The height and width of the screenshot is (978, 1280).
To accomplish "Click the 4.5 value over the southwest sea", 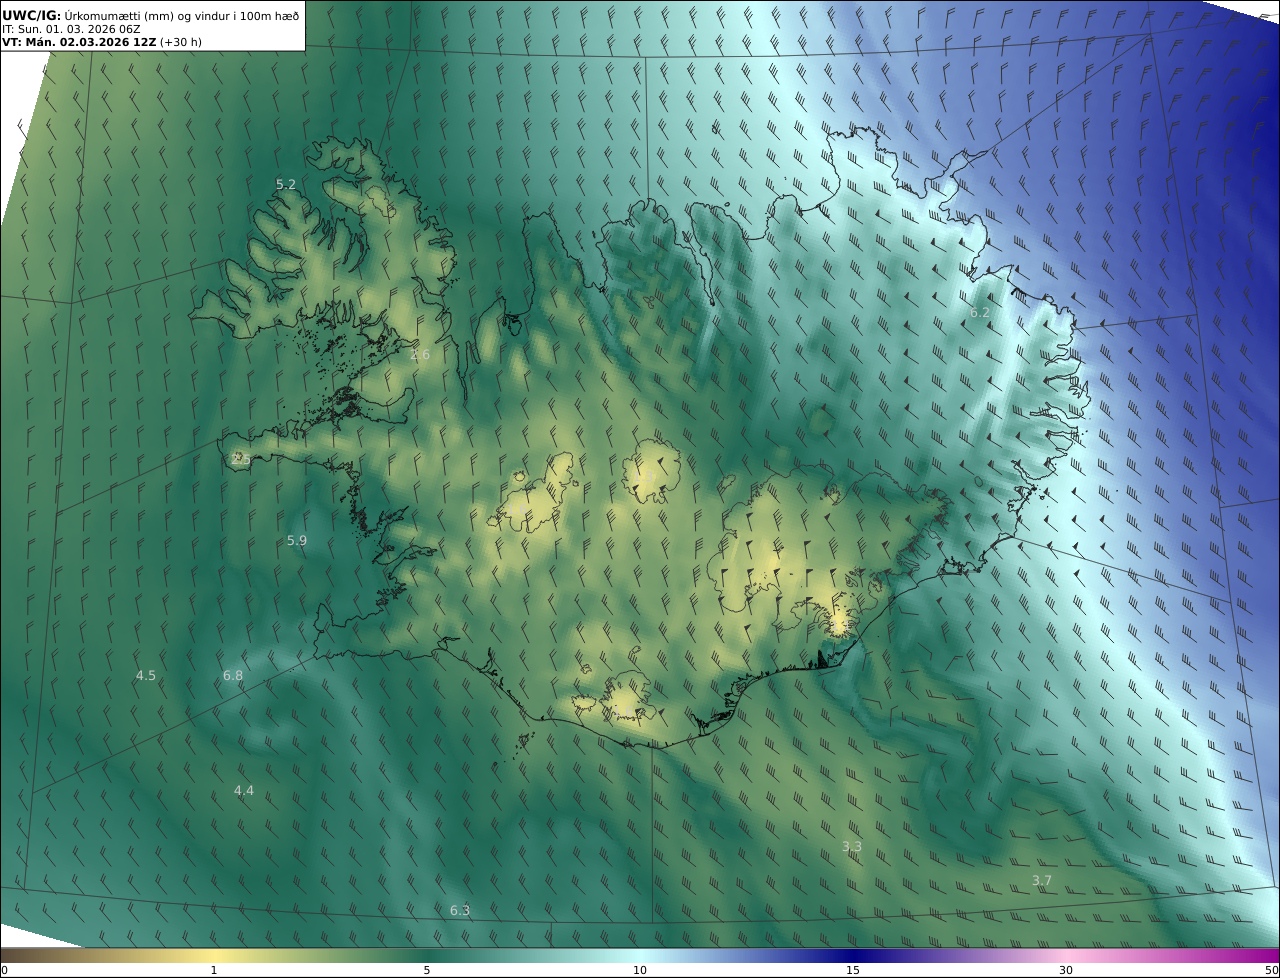I will tap(146, 676).
